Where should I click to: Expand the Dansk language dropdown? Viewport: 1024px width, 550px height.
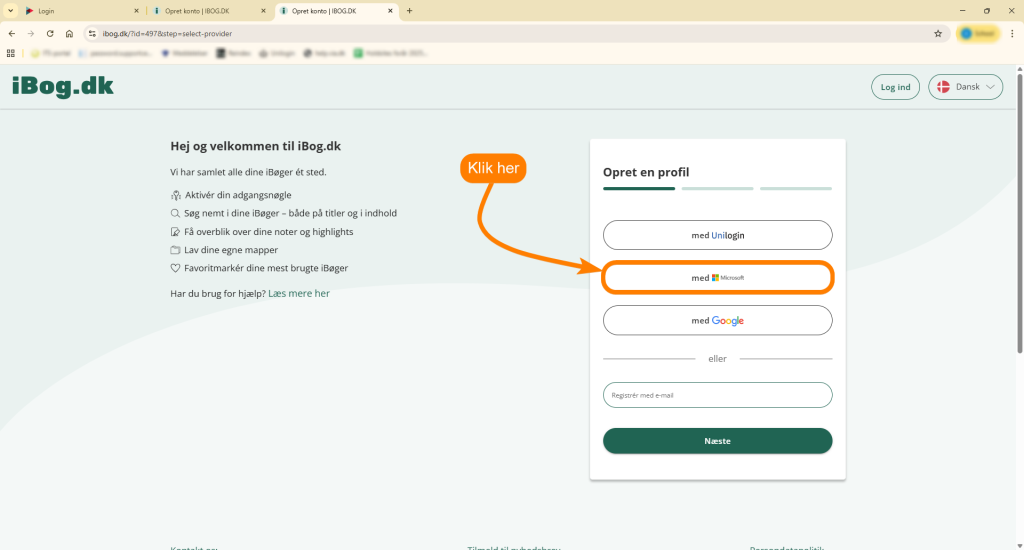tap(965, 87)
